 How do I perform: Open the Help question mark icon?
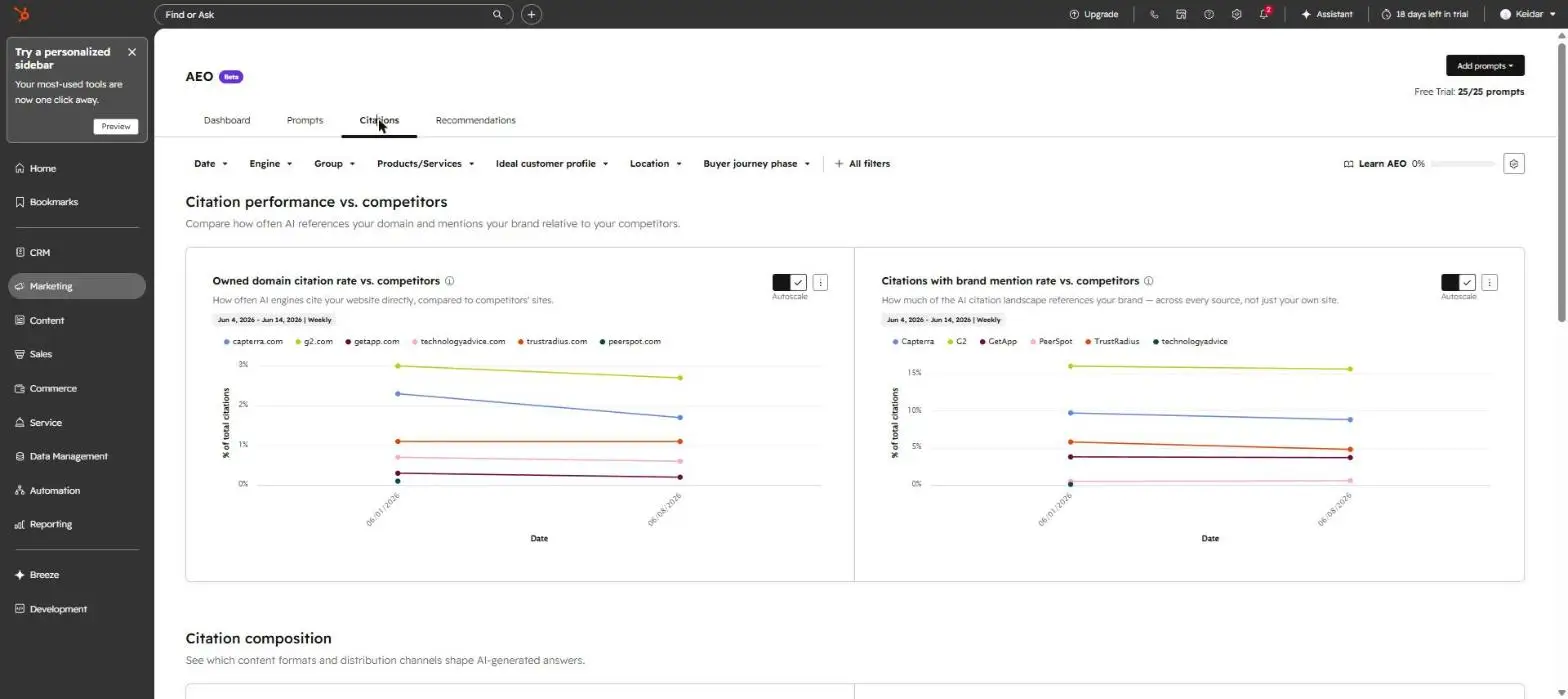(1209, 15)
